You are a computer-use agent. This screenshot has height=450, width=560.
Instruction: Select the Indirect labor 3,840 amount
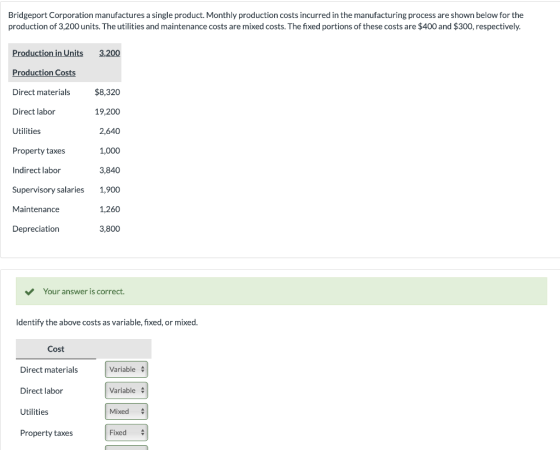pyautogui.click(x=110, y=170)
